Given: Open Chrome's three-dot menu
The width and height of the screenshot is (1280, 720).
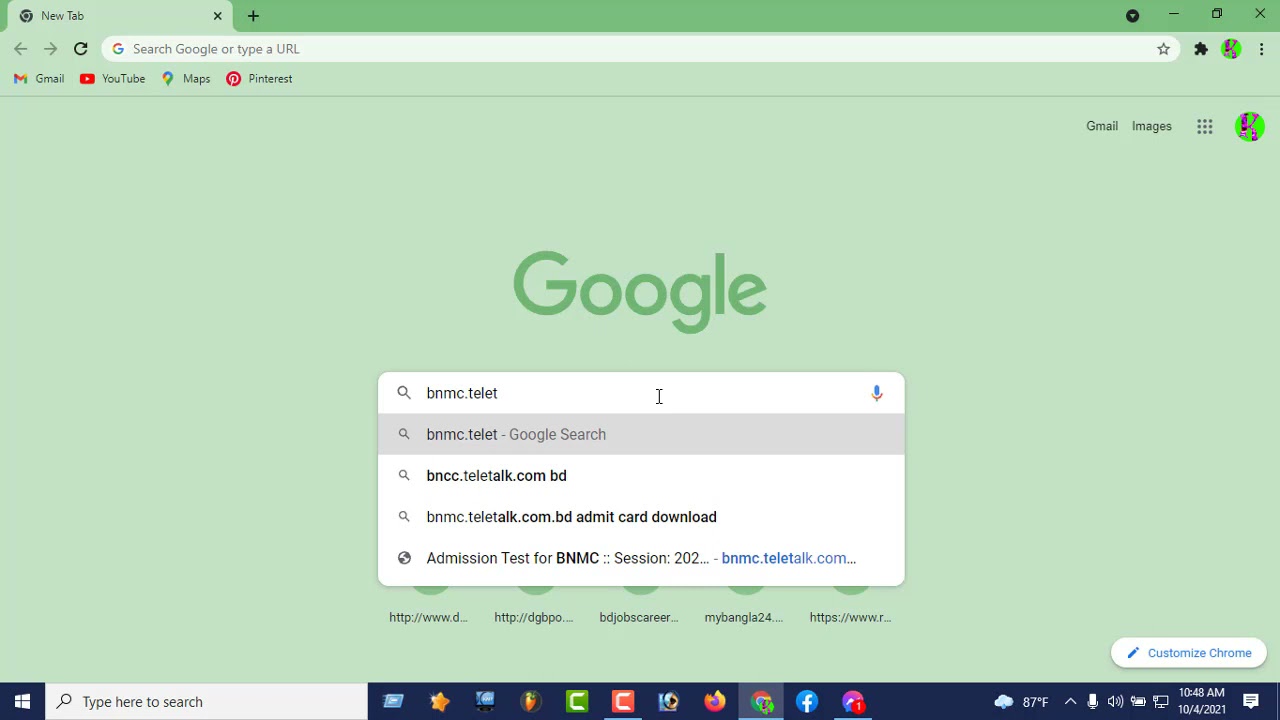Looking at the screenshot, I should pyautogui.click(x=1262, y=49).
